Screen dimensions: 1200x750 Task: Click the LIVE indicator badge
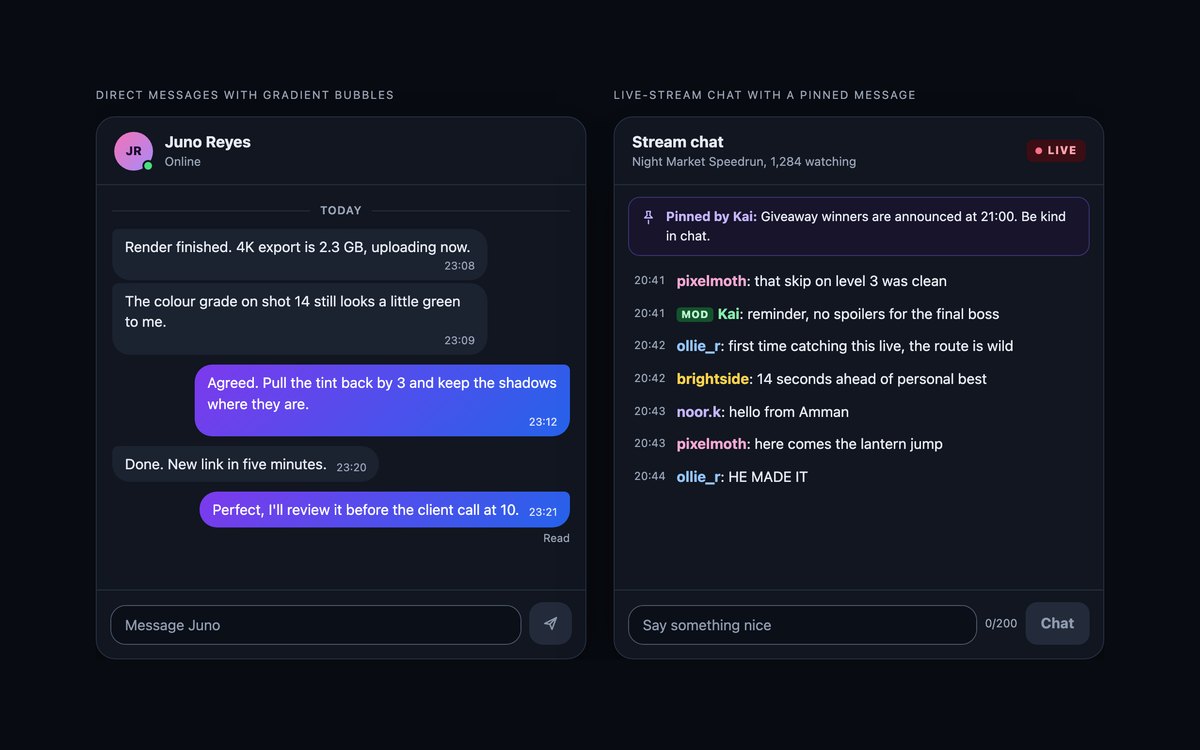[x=1056, y=151]
